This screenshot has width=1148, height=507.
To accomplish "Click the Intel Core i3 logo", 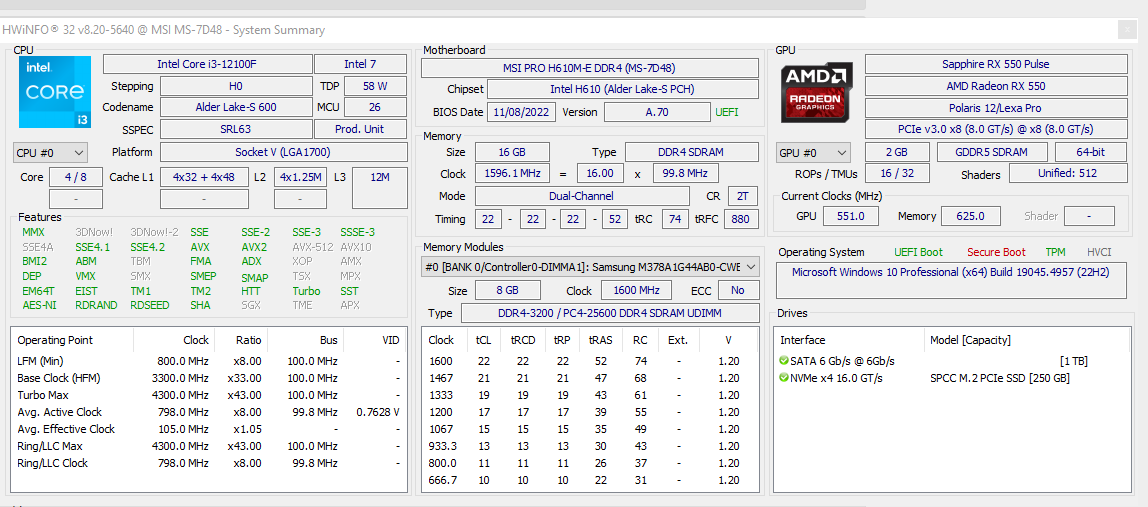I will [x=54, y=92].
